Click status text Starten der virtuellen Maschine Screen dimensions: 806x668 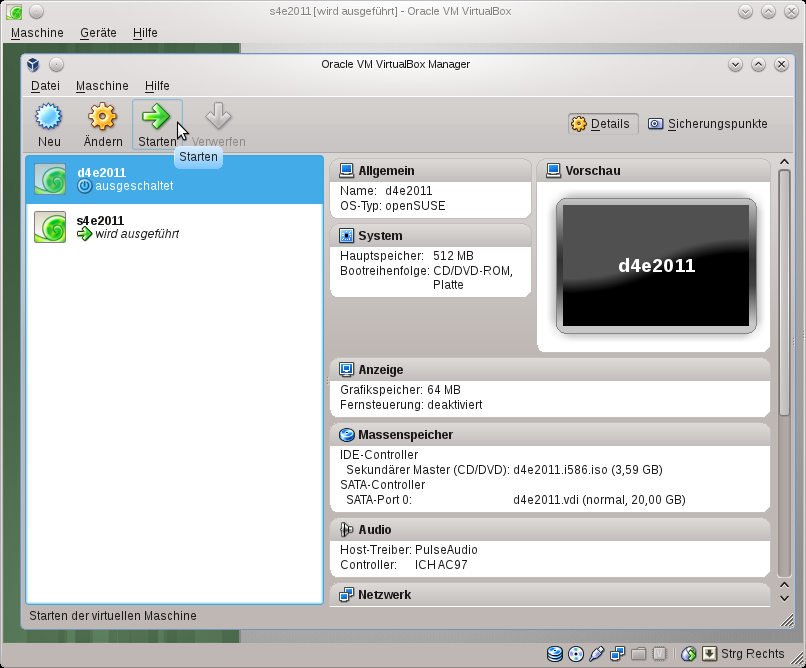coord(113,616)
